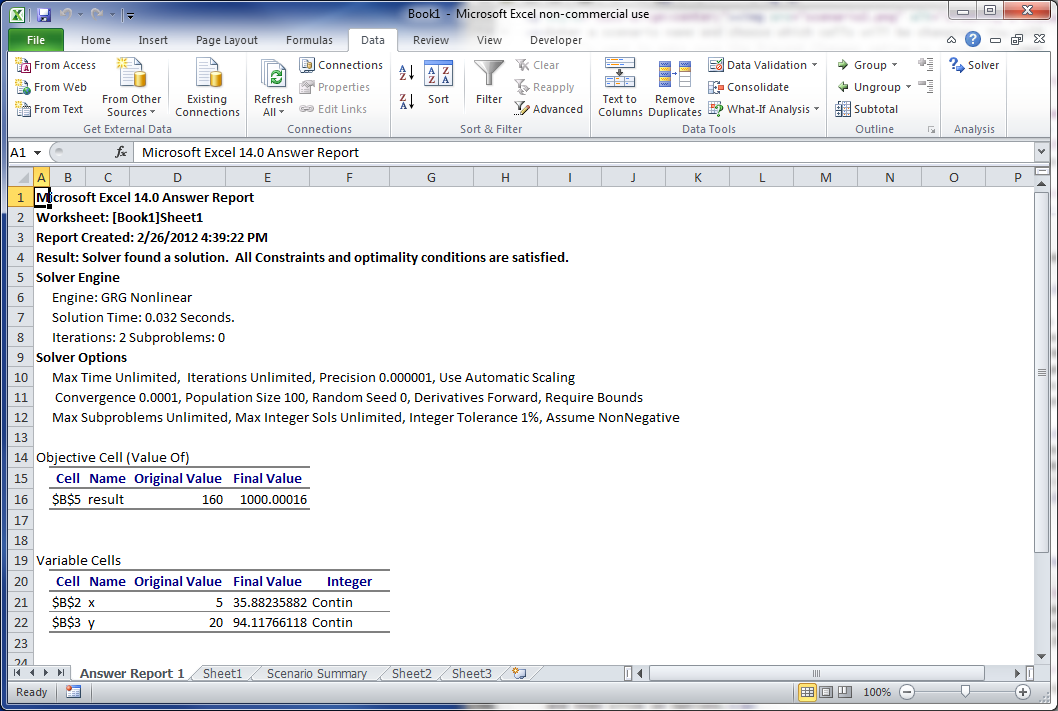Screen dimensions: 1058x711
Task: Sort Z to A descending
Action: (x=406, y=102)
